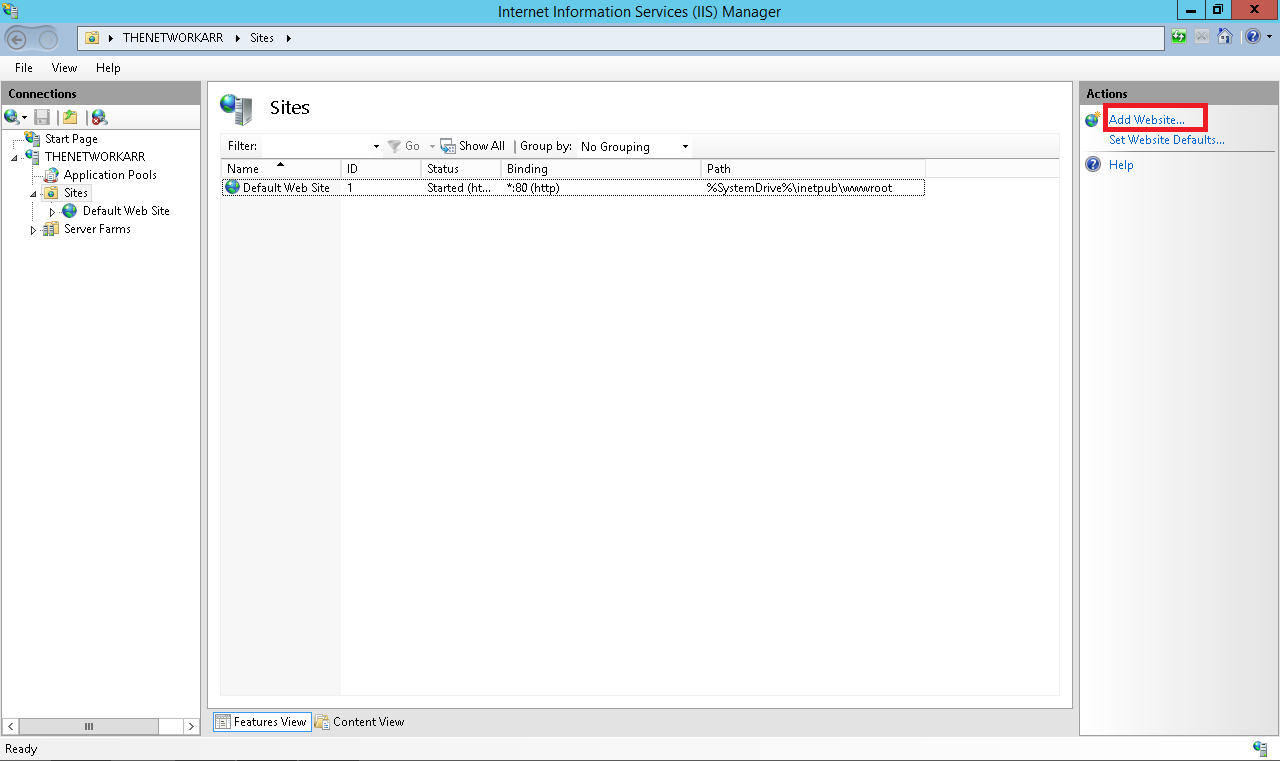The image size is (1280, 761).
Task: Expand the Default Web Site tree node
Action: [x=52, y=212]
